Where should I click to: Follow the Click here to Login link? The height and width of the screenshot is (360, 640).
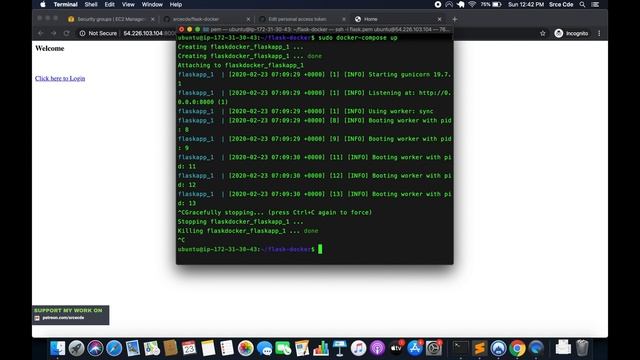pos(60,78)
